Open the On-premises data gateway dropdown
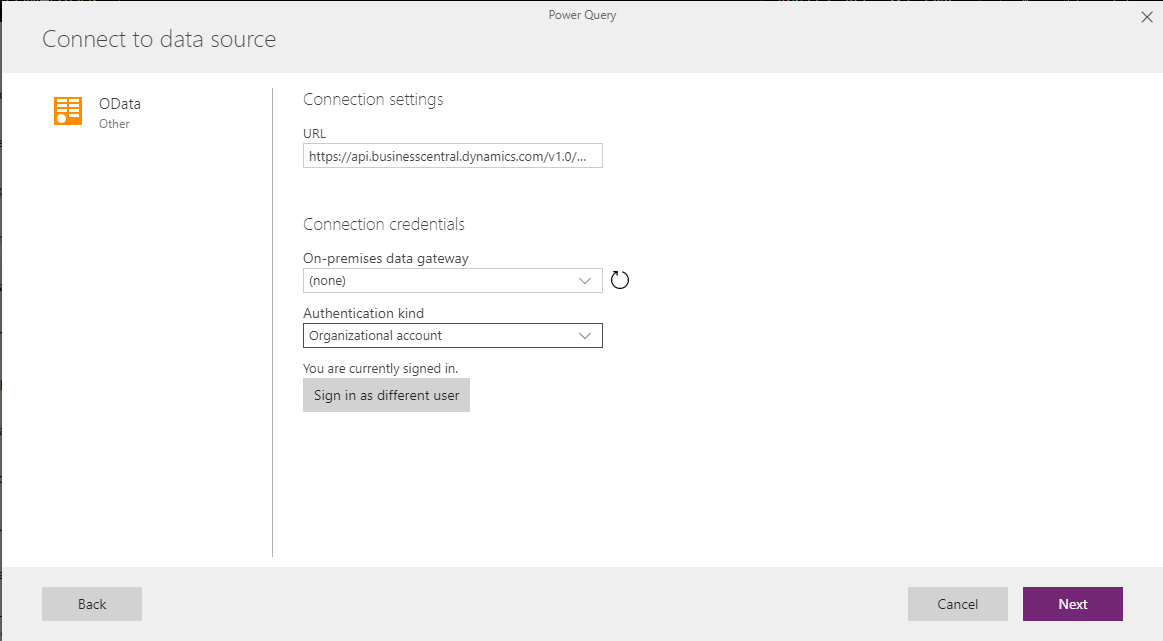The width and height of the screenshot is (1163, 641). click(x=452, y=280)
